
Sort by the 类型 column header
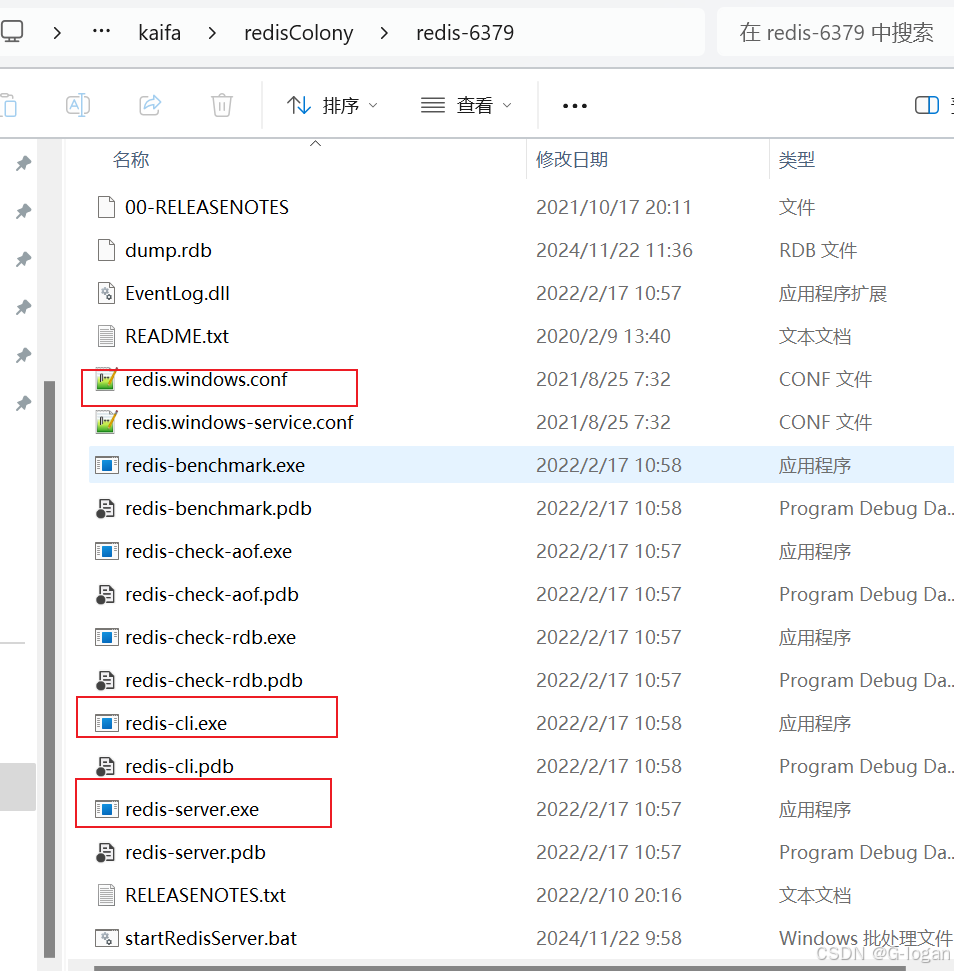point(797,160)
